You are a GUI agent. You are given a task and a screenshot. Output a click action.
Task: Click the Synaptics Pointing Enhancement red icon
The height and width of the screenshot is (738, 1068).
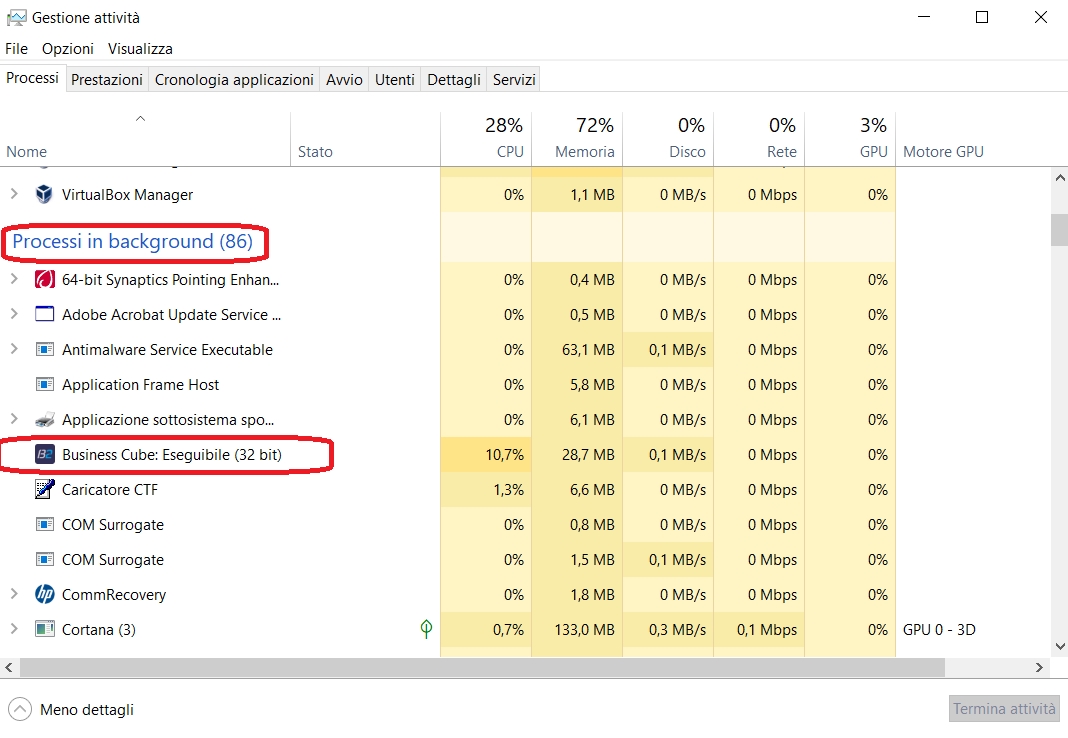[x=44, y=280]
